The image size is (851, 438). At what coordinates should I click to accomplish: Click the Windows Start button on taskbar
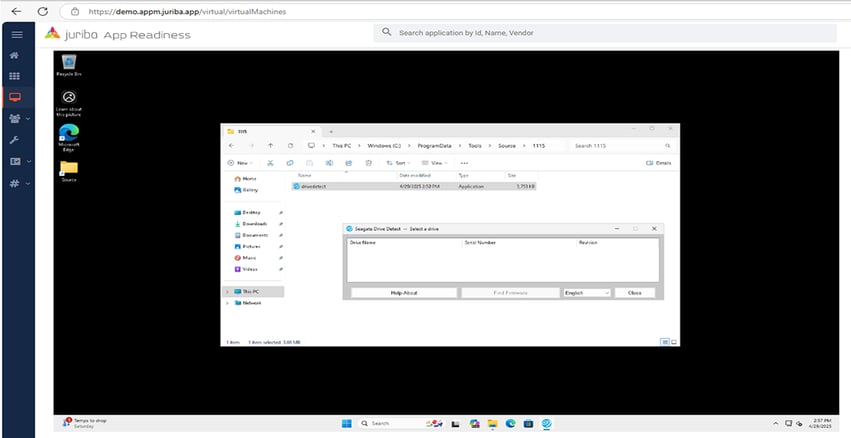[347, 424]
